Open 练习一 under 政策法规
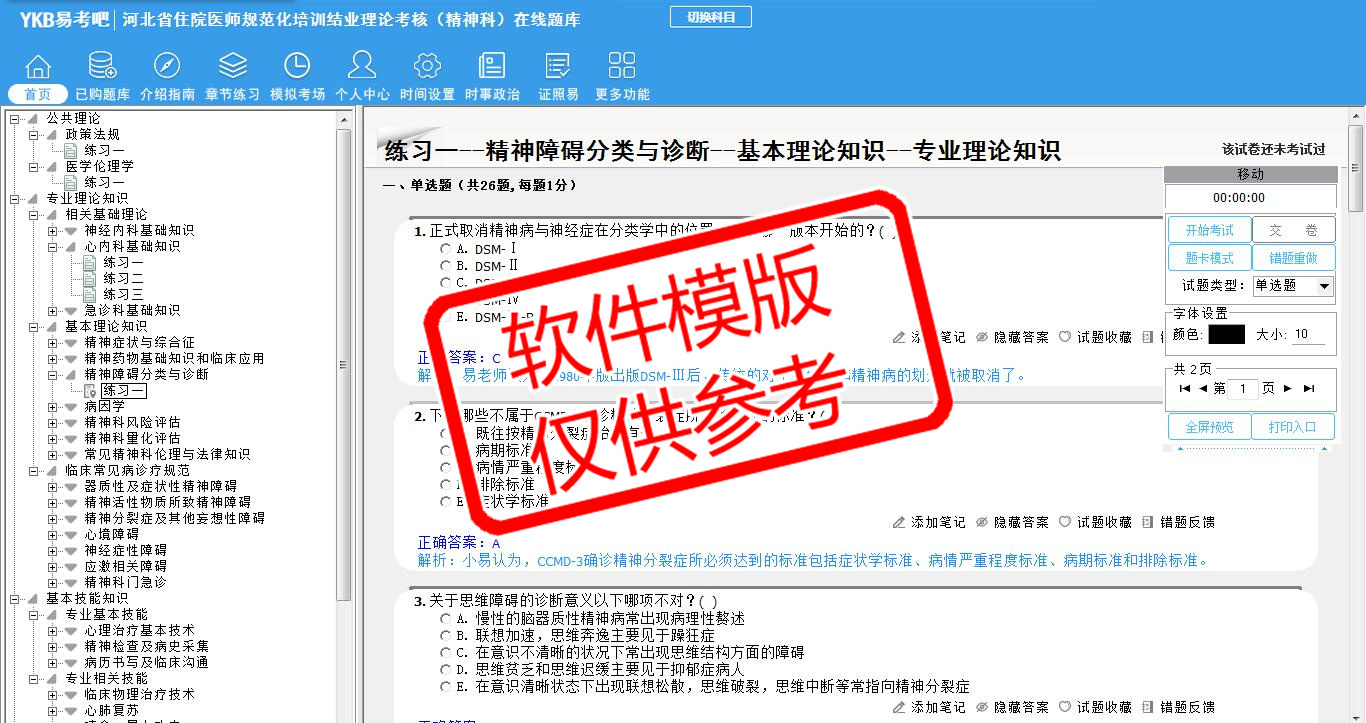The image size is (1366, 723). (x=104, y=151)
